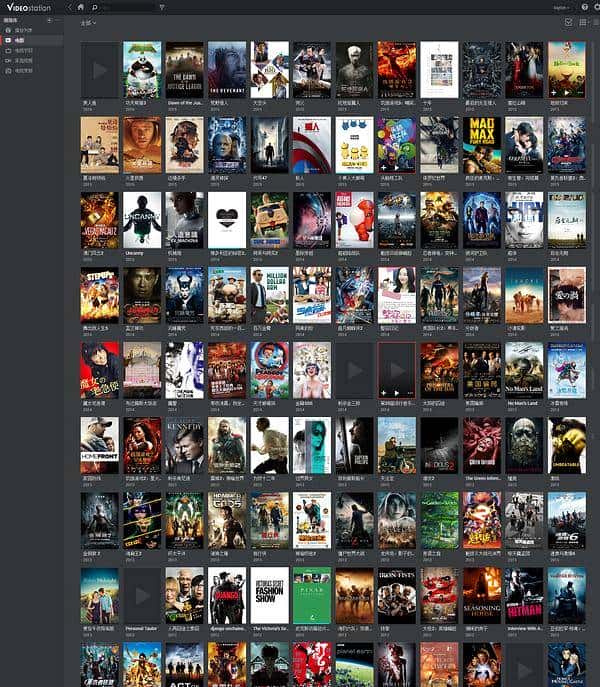The image size is (600, 687).
Task: Add a library with the plus icon
Action: pyautogui.click(x=50, y=20)
